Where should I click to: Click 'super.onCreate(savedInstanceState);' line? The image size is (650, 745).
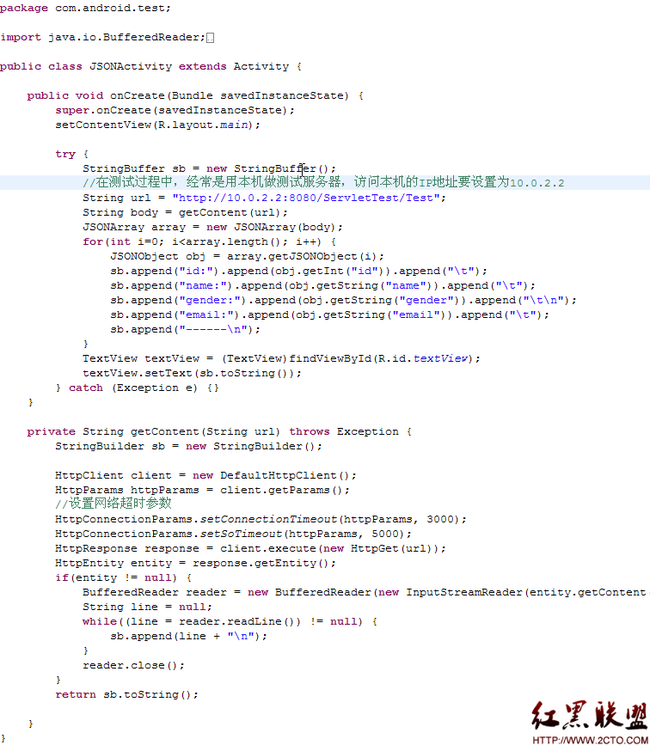tap(175, 110)
